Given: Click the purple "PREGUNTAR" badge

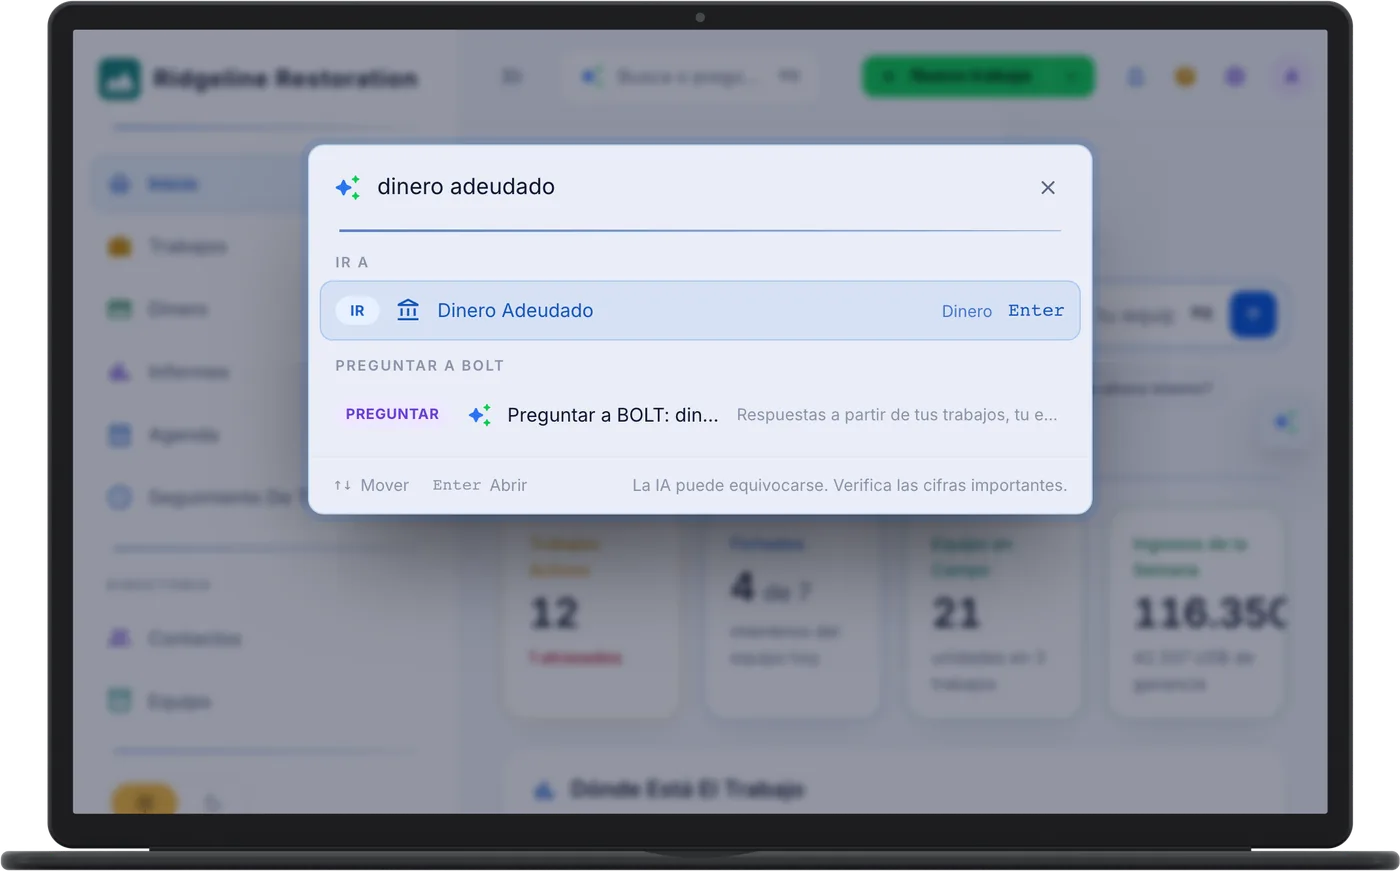Looking at the screenshot, I should 392,414.
